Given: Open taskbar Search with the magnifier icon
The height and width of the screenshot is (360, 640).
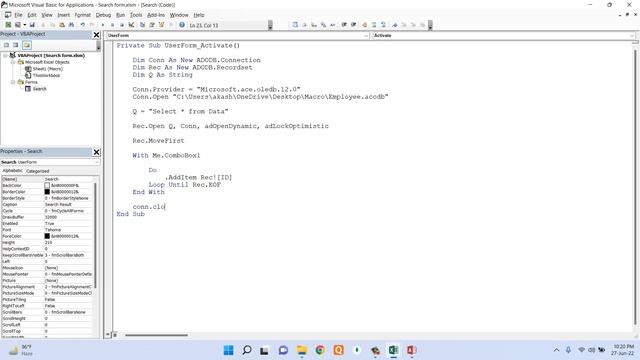Looking at the screenshot, I should pos(247,350).
